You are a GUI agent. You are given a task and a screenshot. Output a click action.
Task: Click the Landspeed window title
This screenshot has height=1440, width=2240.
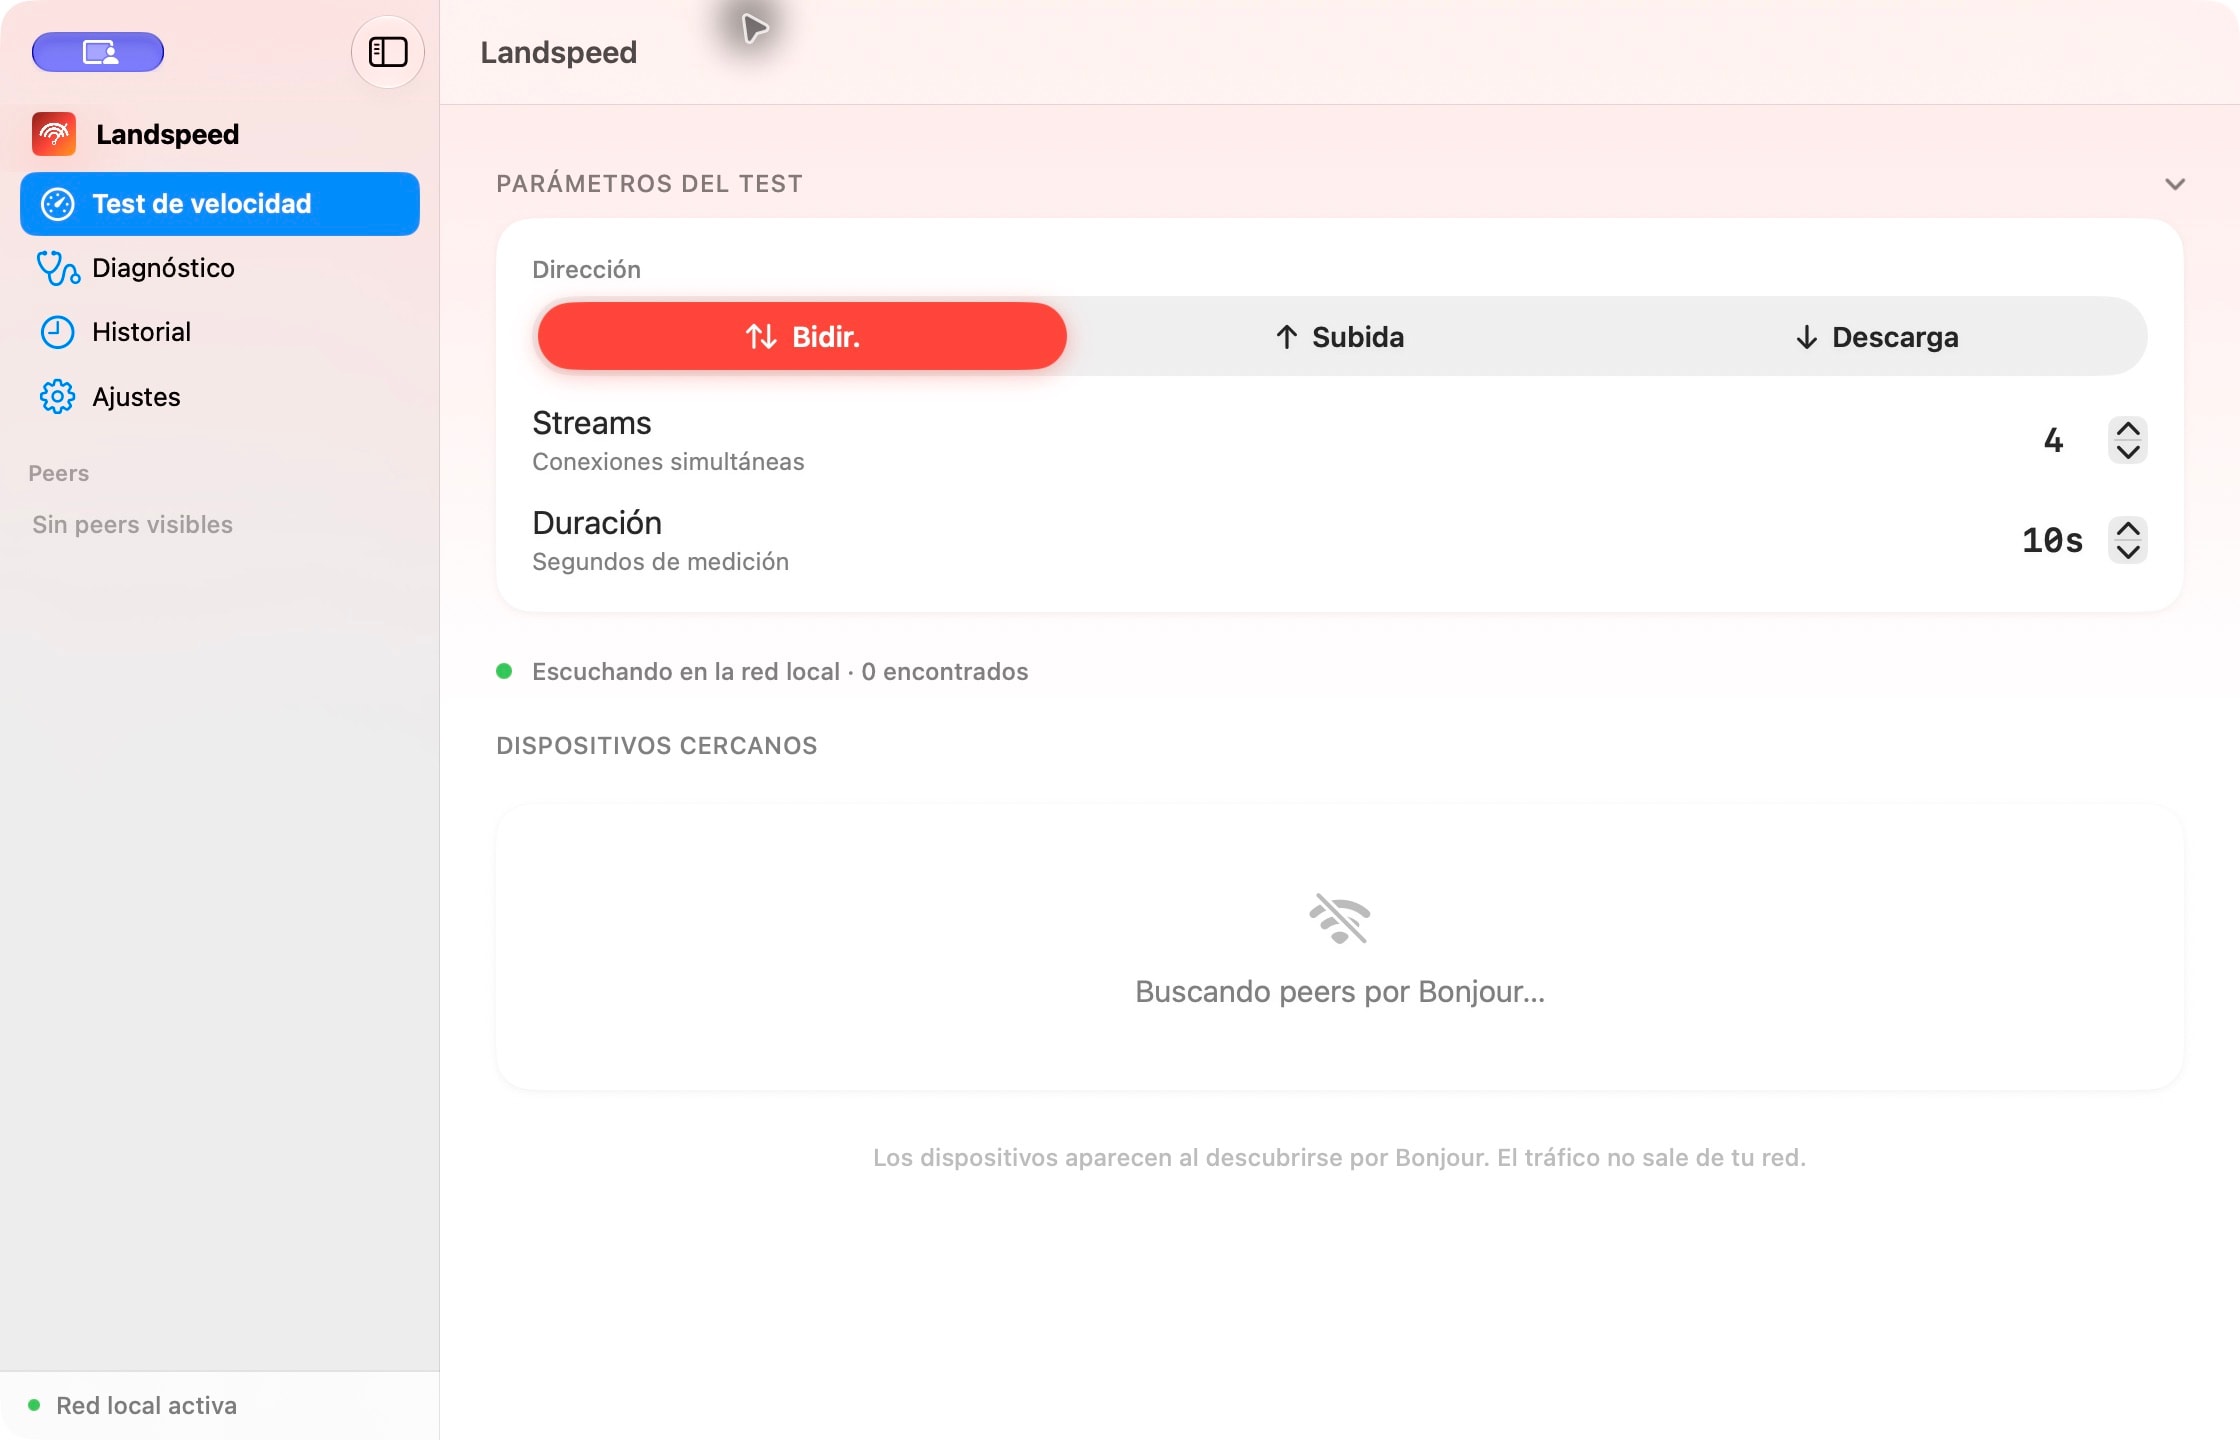558,52
